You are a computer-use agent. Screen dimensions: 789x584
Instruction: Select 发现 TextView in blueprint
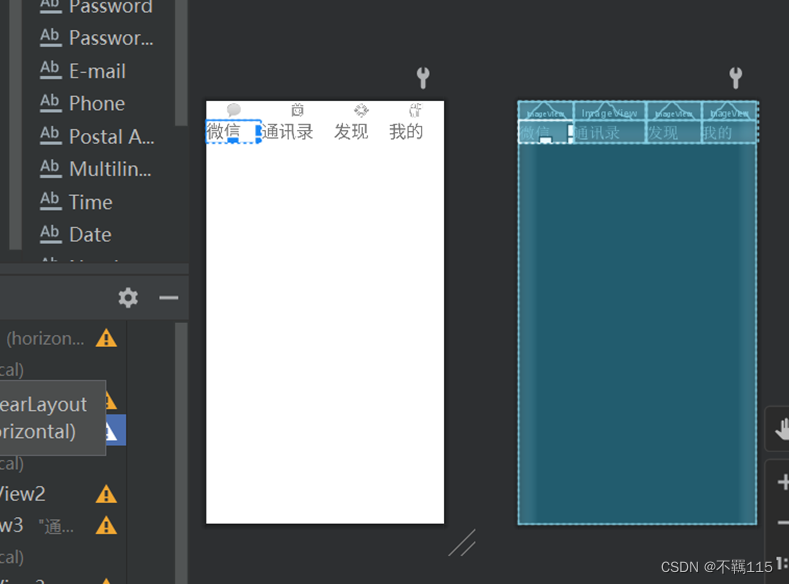tap(674, 132)
